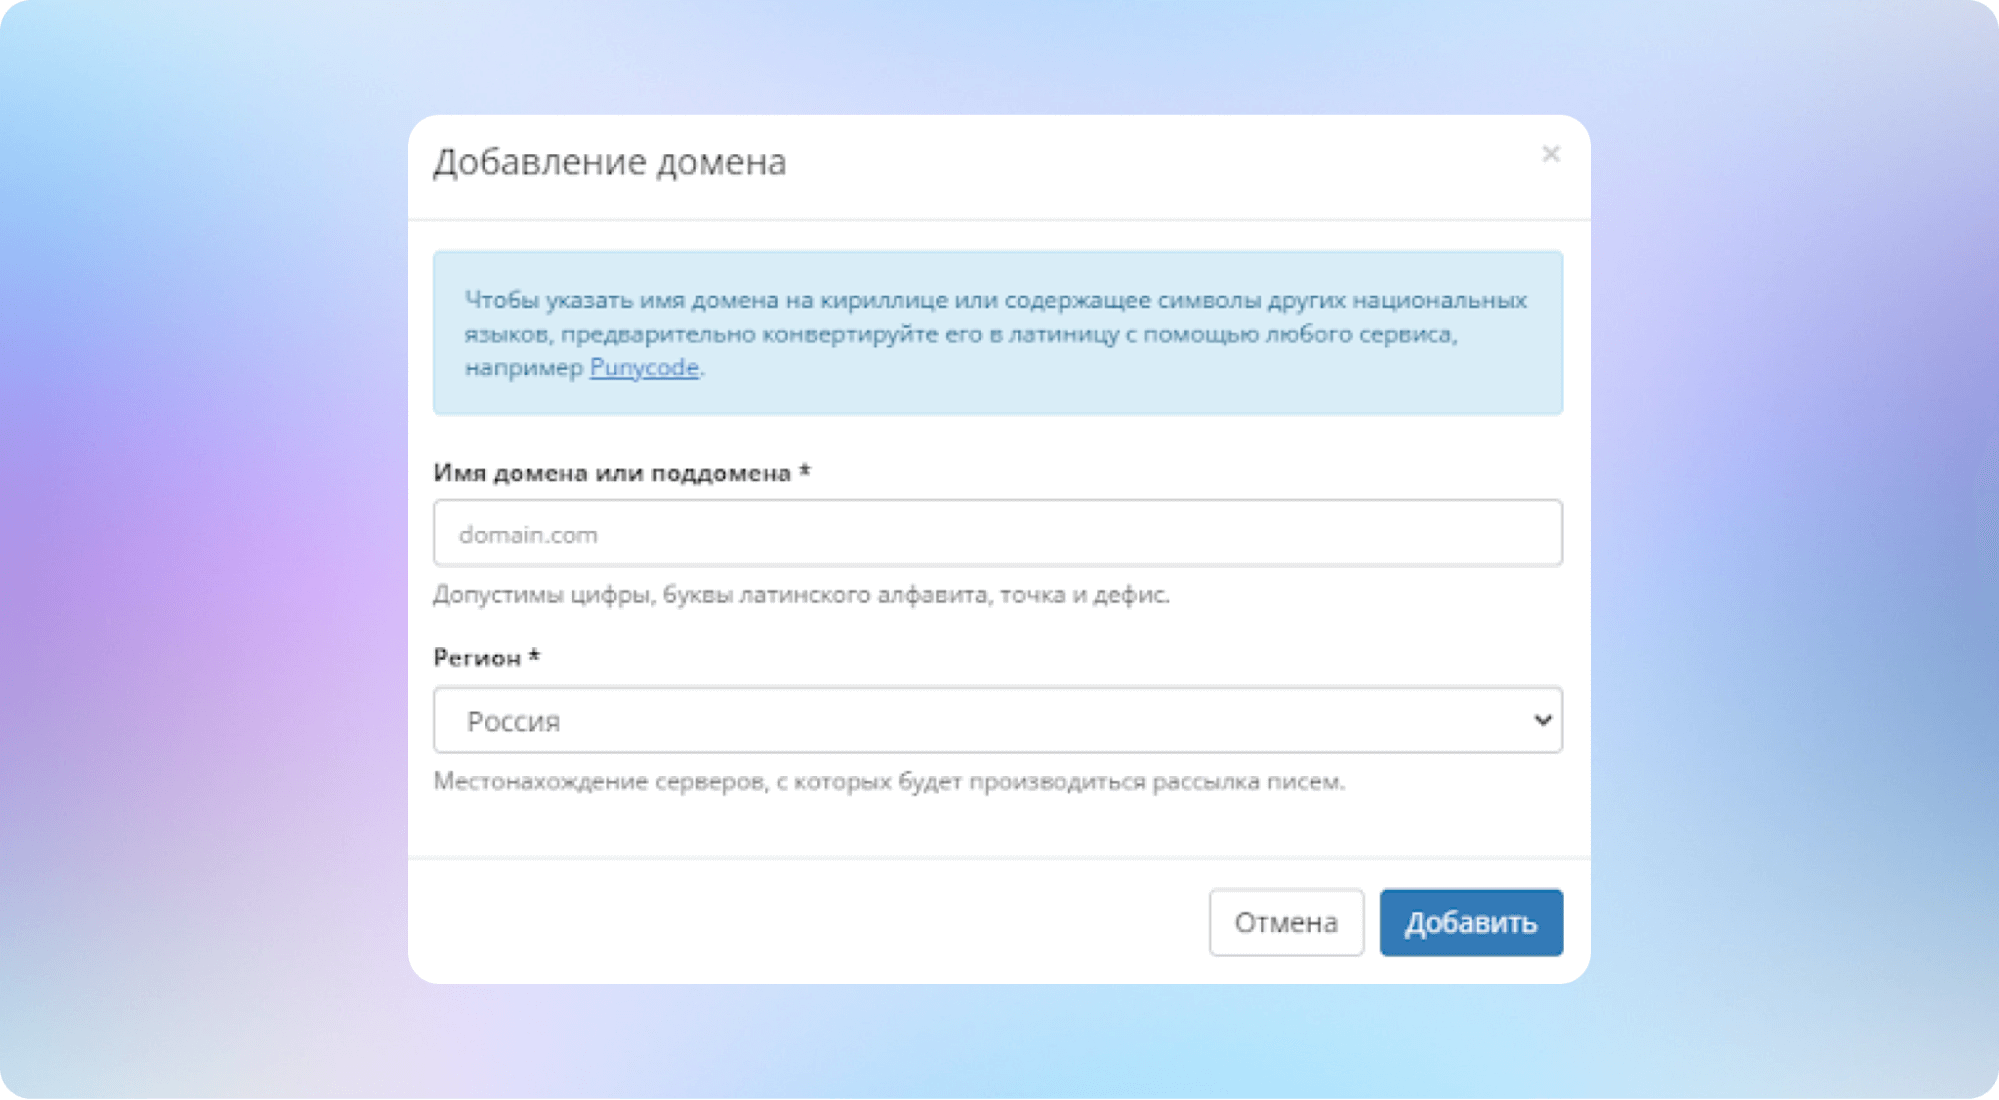
Task: Click the 'Имя домена или поддомена' label
Action: [612, 473]
